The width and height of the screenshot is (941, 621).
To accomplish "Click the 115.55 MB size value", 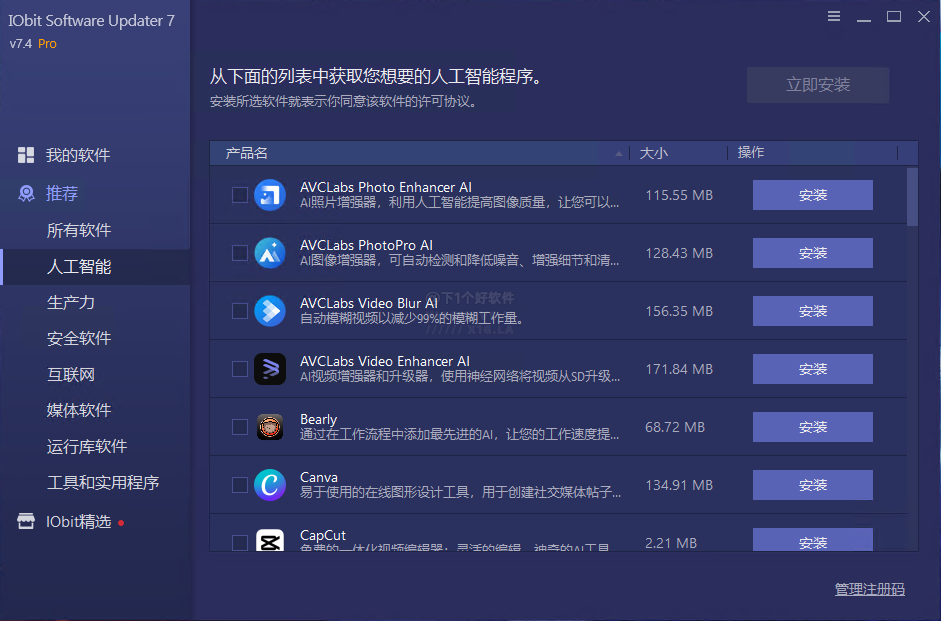I will 679,195.
